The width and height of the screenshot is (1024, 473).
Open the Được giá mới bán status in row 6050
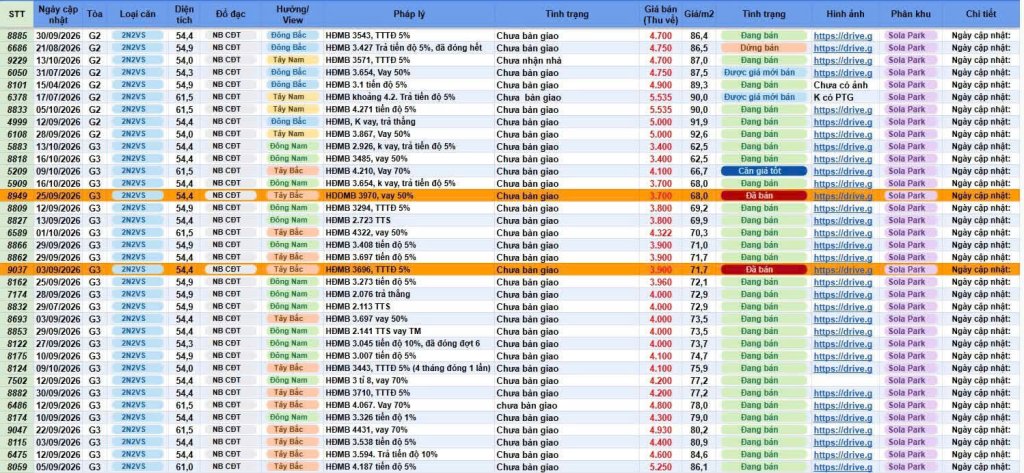(x=763, y=73)
